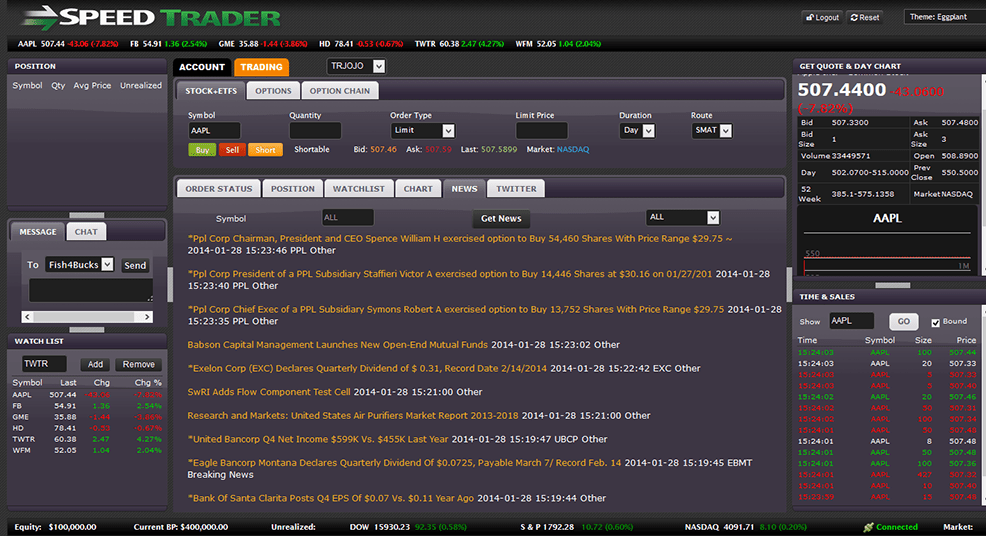Click the red Sell button

point(232,150)
